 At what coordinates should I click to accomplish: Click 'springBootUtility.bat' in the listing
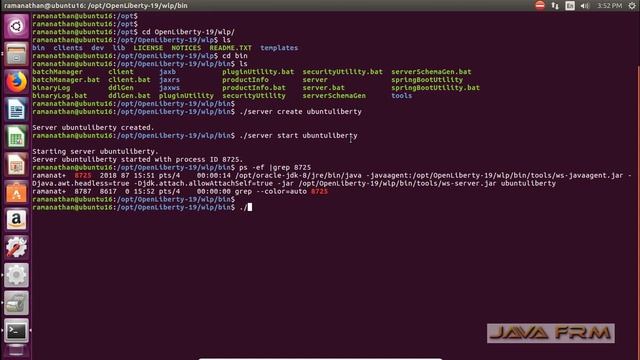436,88
